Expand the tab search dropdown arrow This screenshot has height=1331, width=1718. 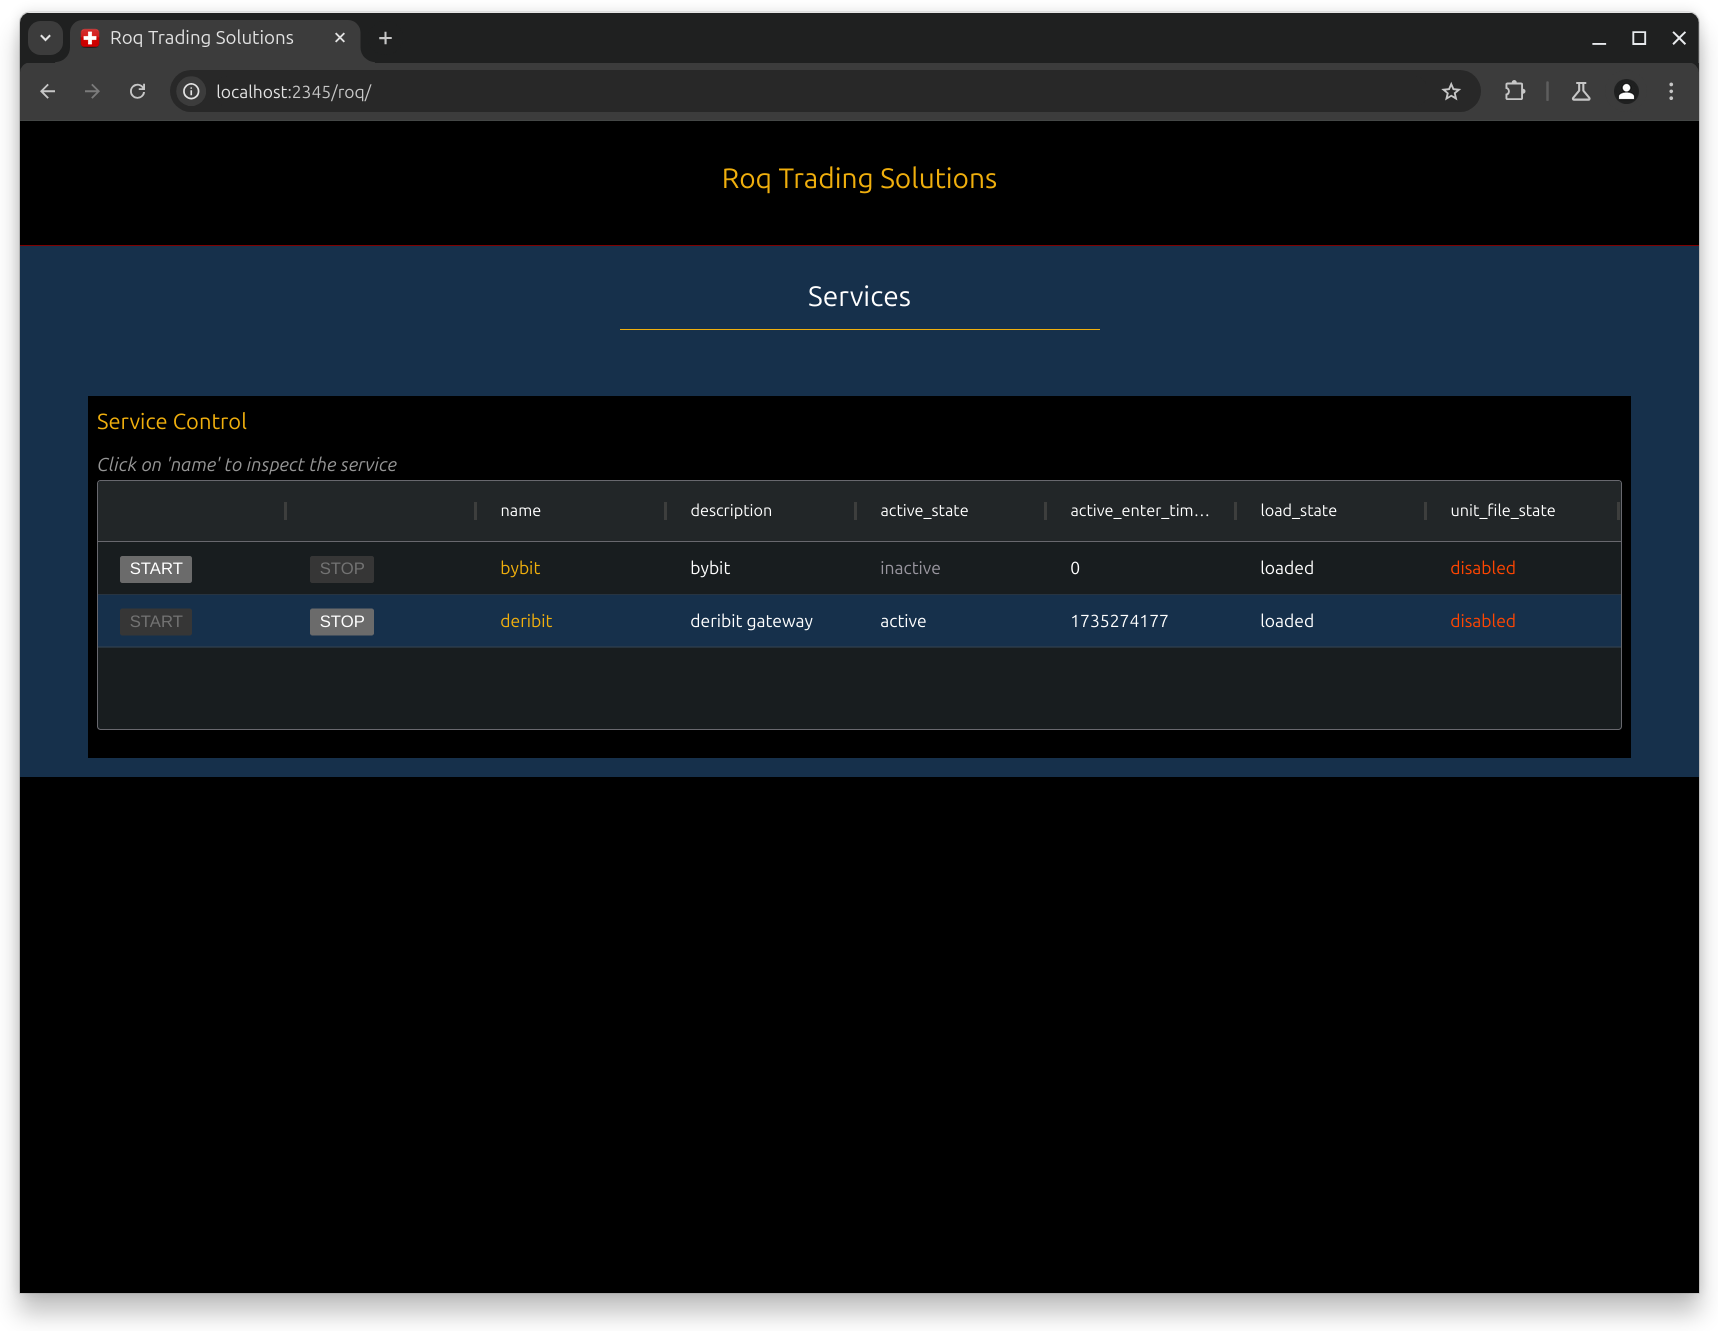(45, 38)
